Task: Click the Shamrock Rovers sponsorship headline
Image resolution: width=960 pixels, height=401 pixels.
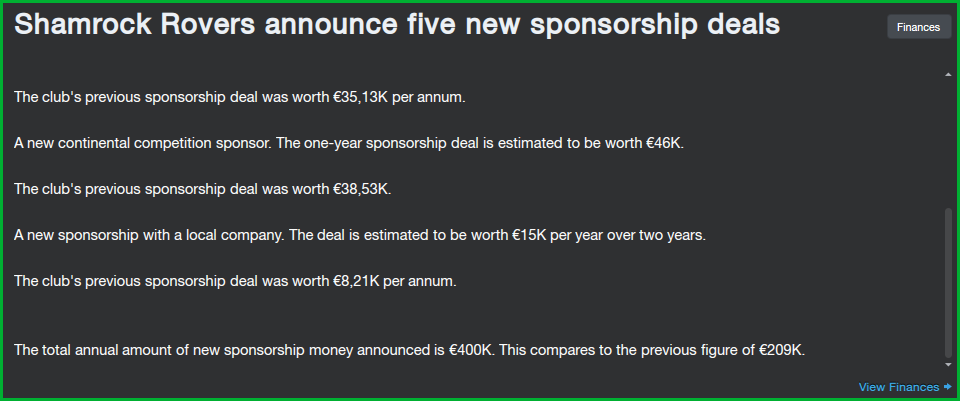Action: 397,26
